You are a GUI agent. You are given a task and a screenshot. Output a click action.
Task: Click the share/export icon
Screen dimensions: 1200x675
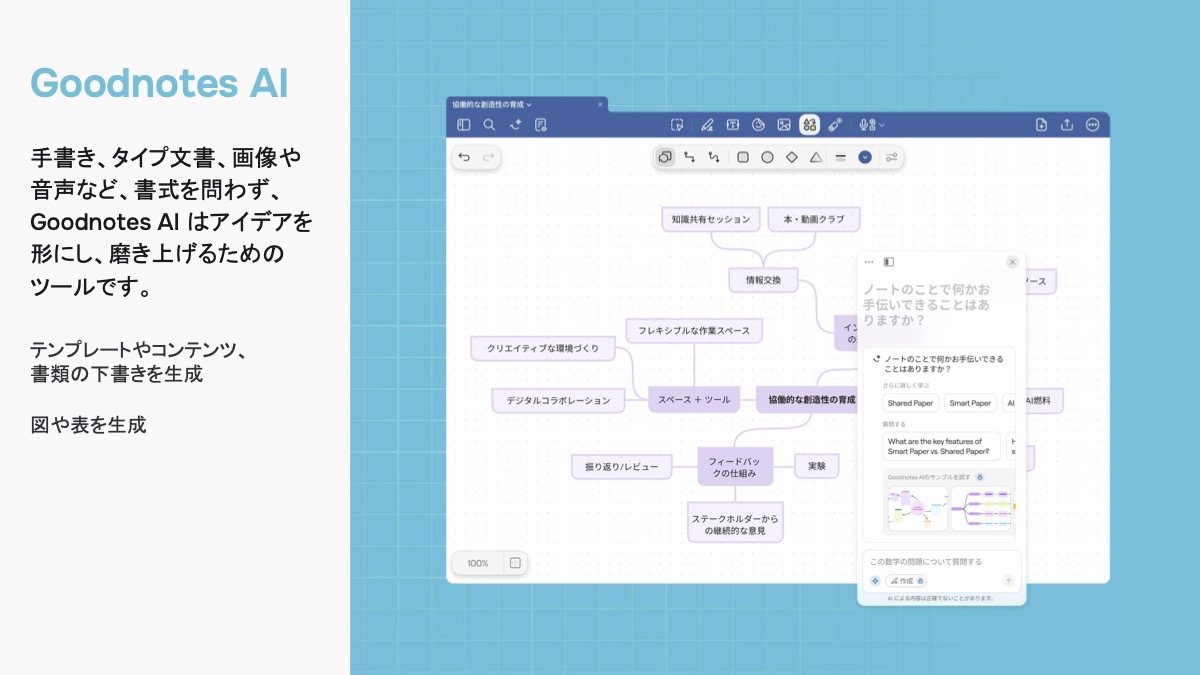coord(1067,125)
